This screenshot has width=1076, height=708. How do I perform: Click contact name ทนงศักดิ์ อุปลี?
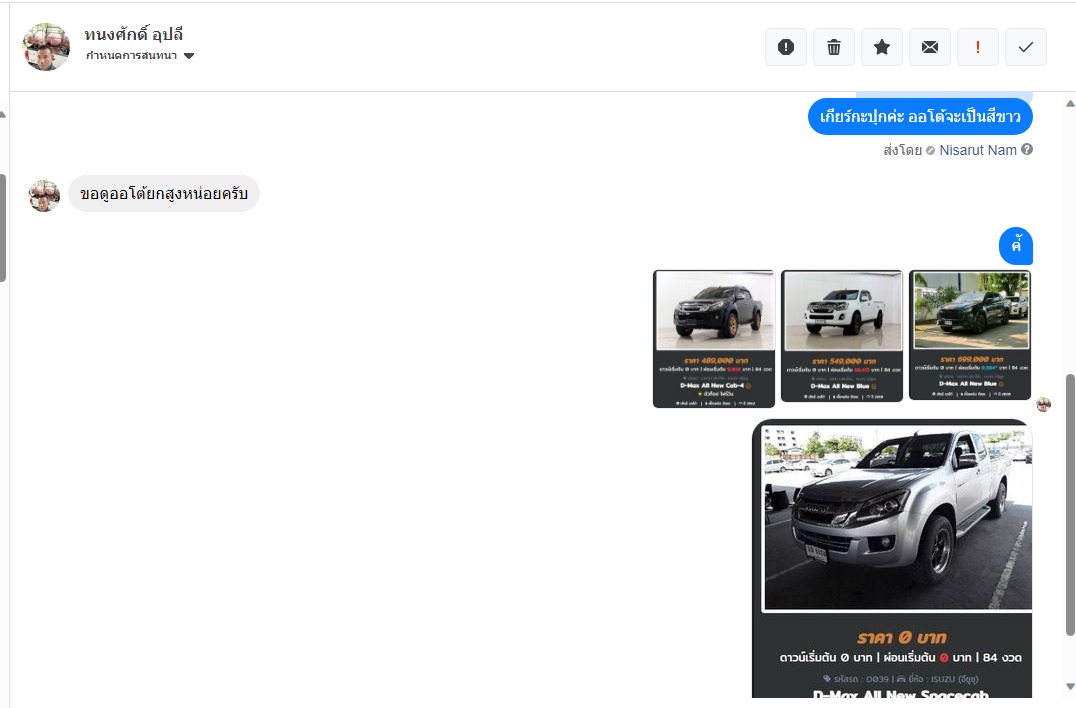[134, 34]
